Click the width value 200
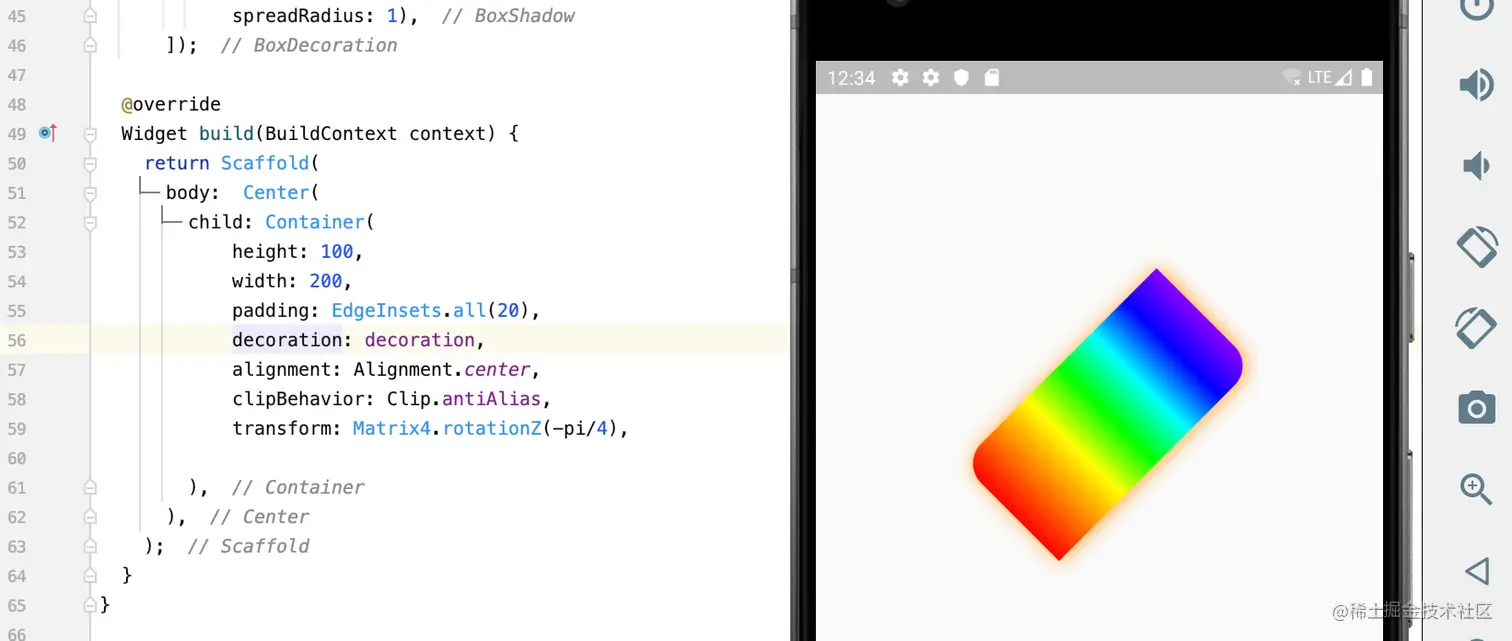The image size is (1512, 641). click(326, 281)
